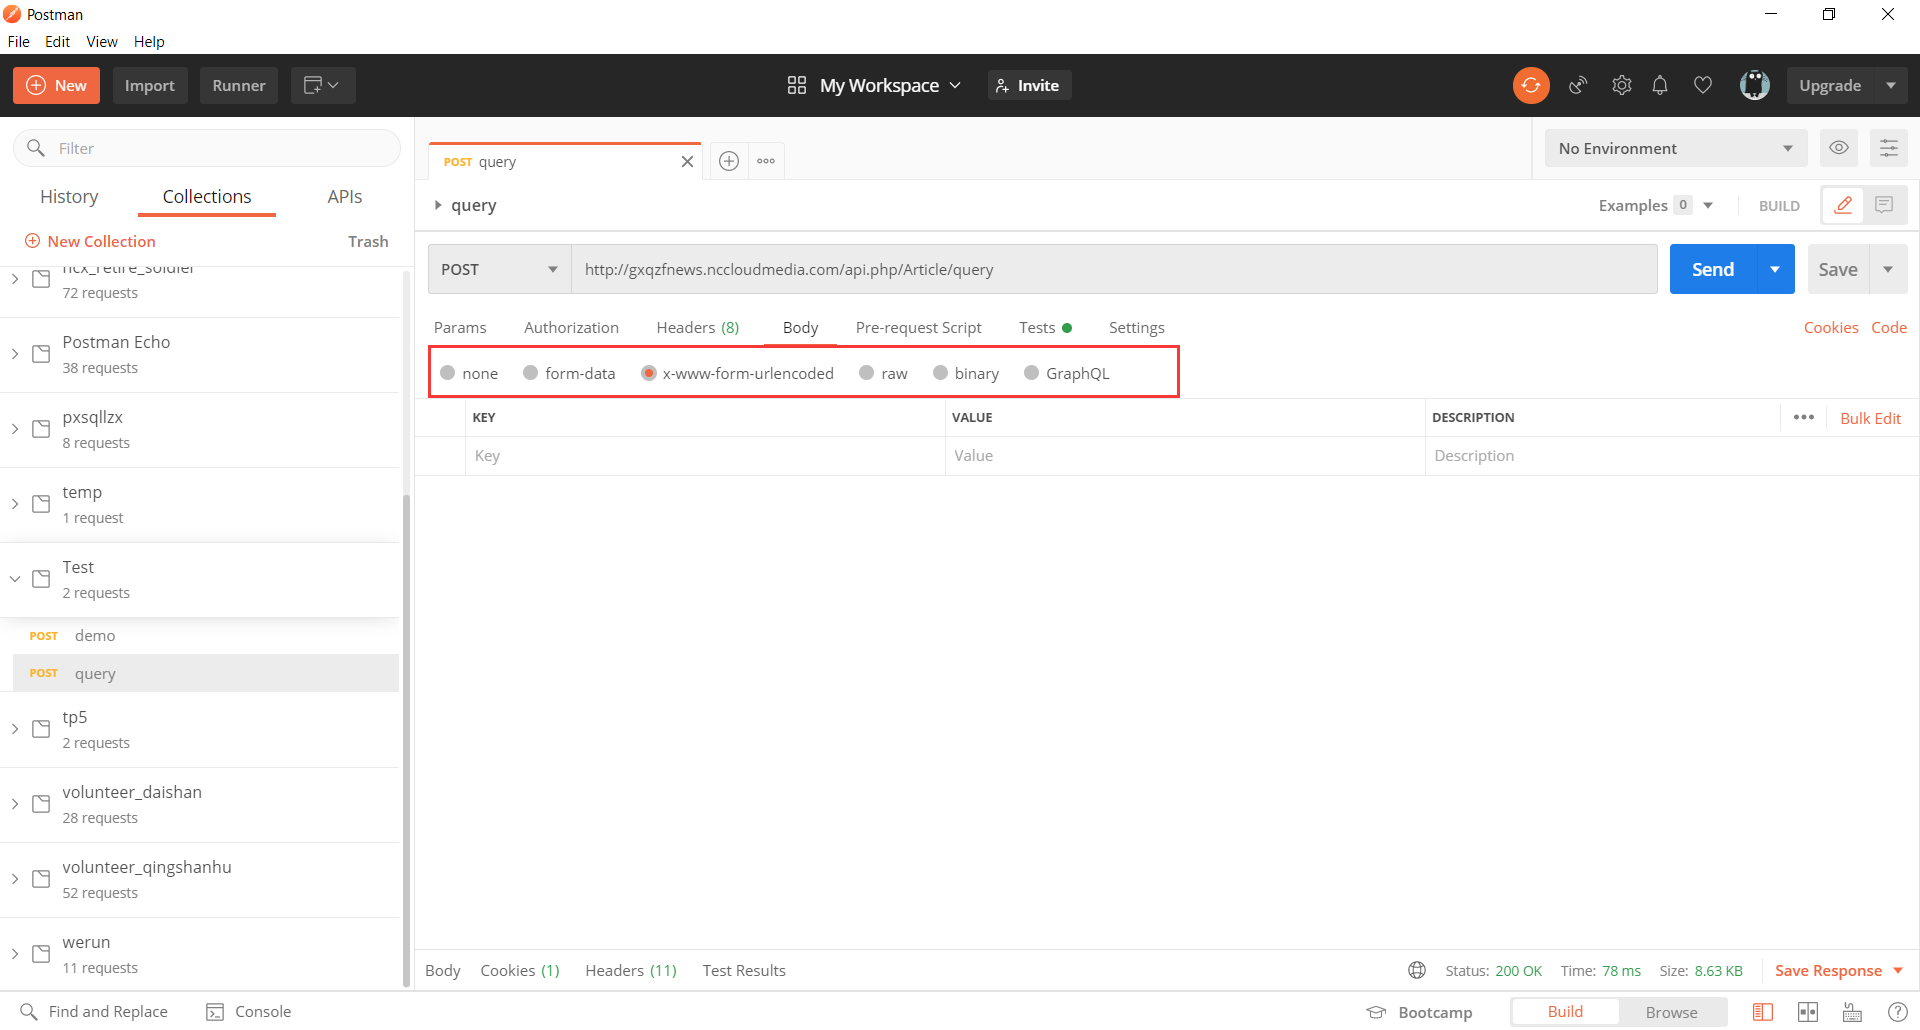Add a new request tab
Viewport: 1920px width, 1030px height.
click(729, 161)
